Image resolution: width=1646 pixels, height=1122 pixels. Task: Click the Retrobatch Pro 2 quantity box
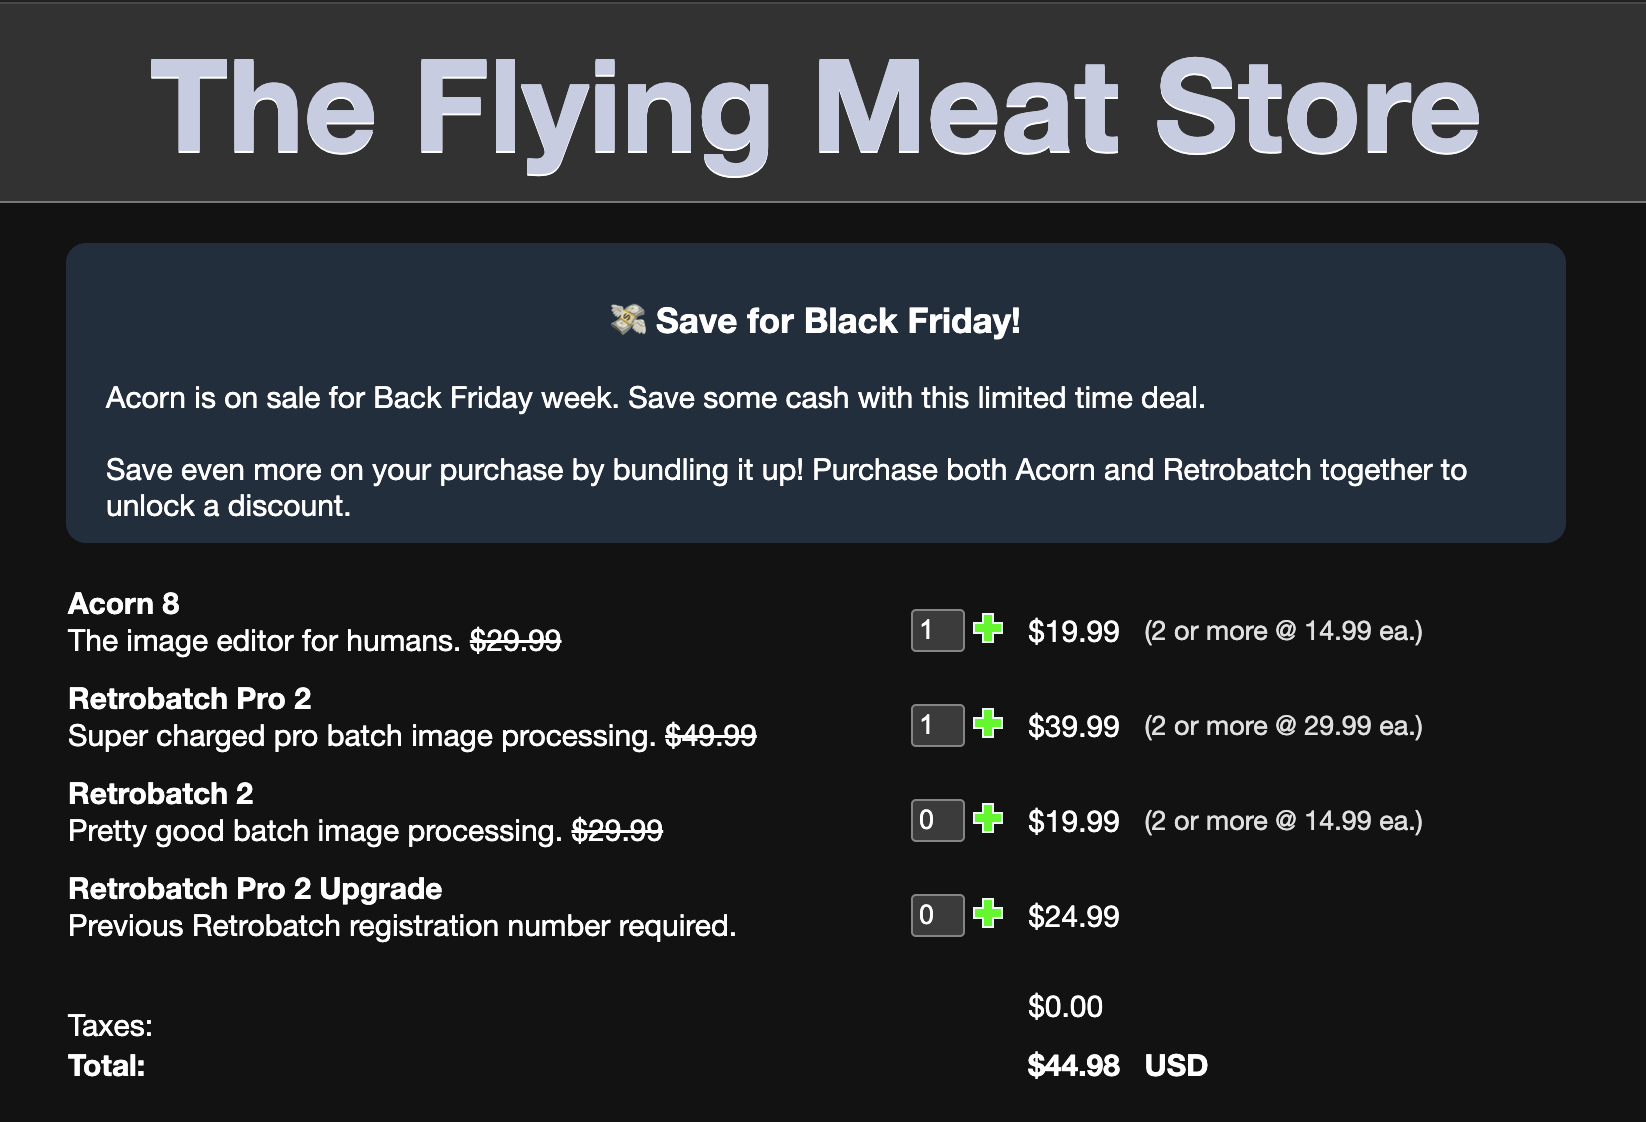[937, 725]
